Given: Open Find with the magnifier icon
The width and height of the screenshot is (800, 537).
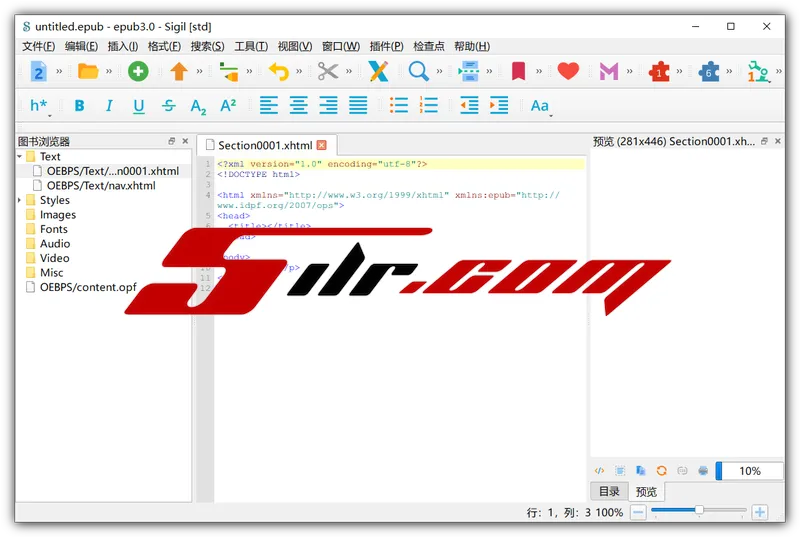Looking at the screenshot, I should 418,71.
